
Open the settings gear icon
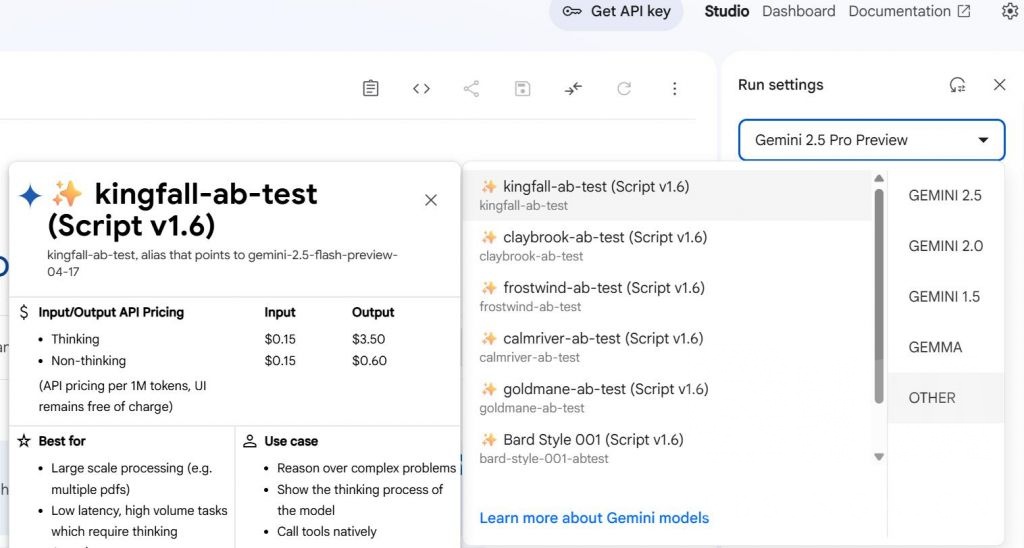(x=1009, y=11)
